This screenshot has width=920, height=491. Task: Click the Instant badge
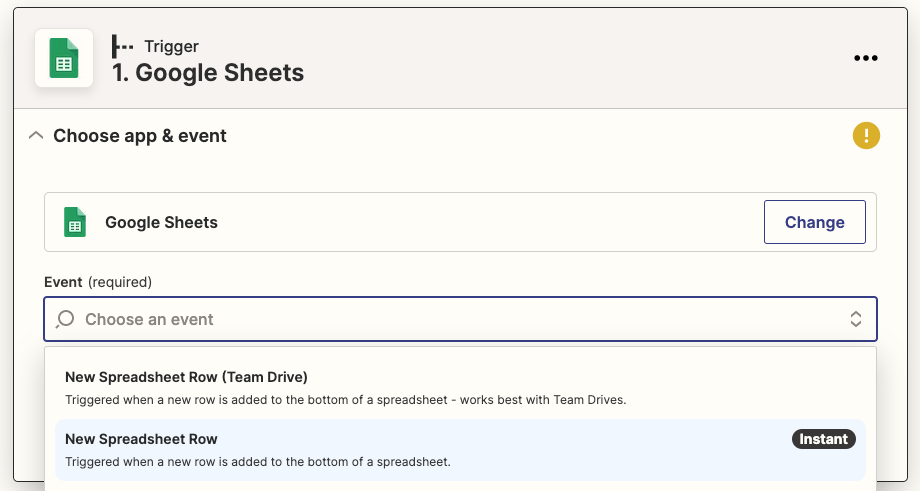(823, 439)
